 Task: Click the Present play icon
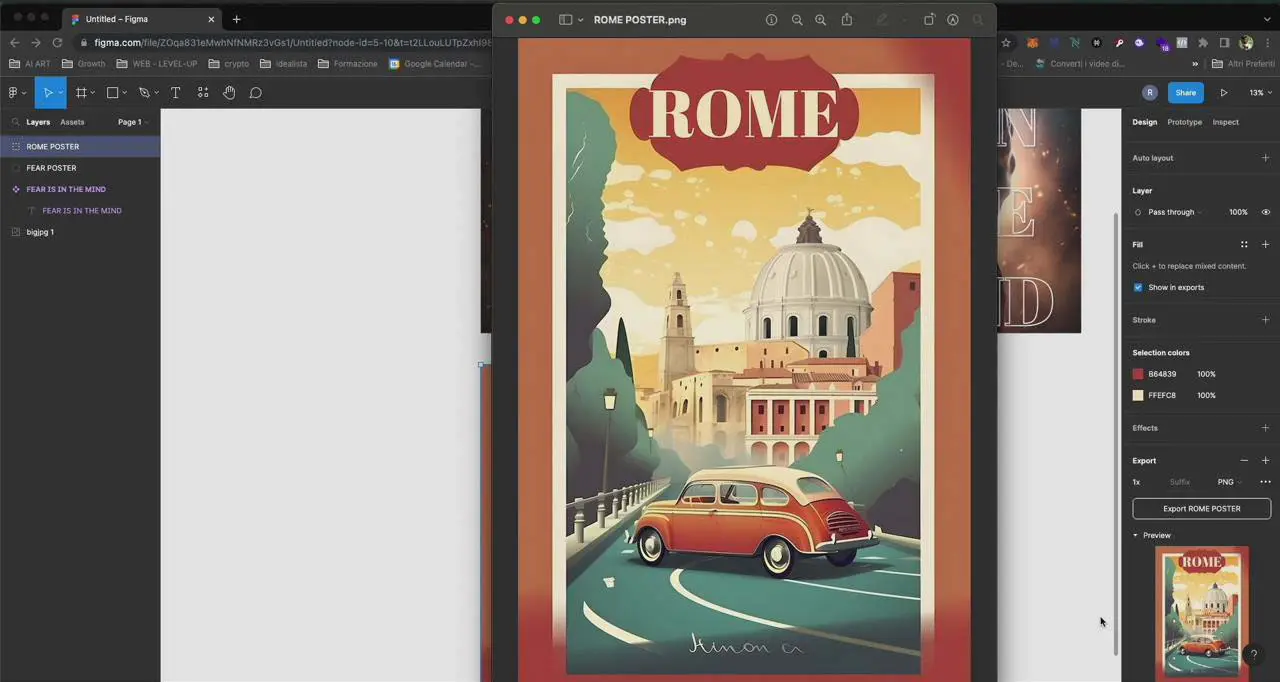(x=1224, y=93)
